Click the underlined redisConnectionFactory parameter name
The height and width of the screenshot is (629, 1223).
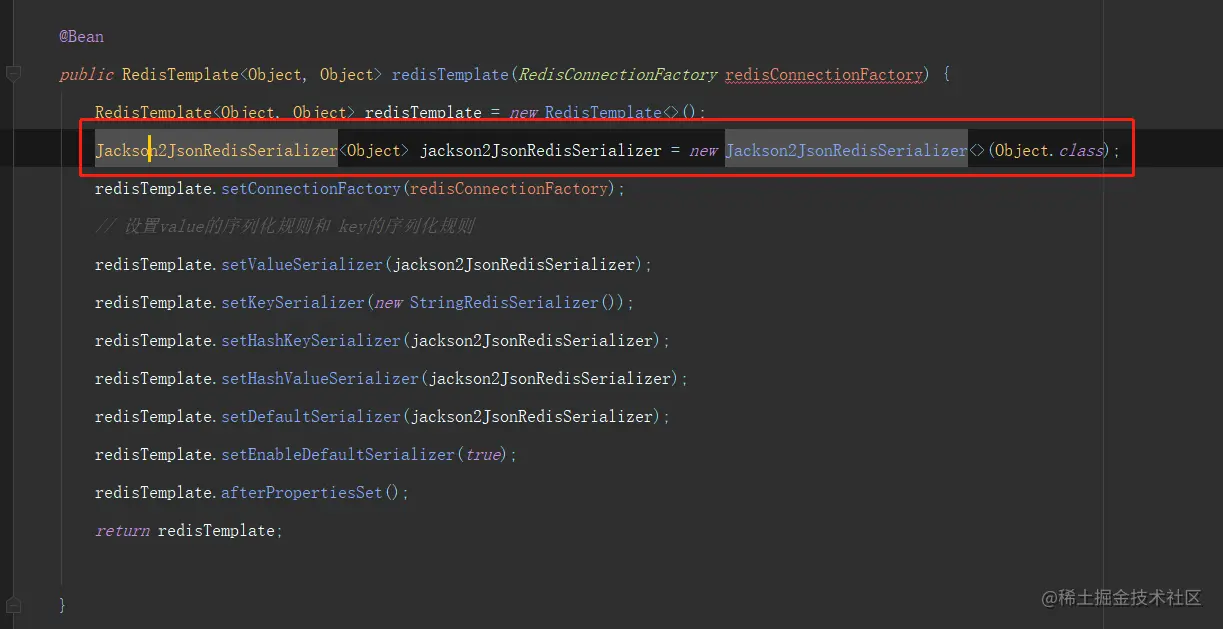click(x=824, y=75)
